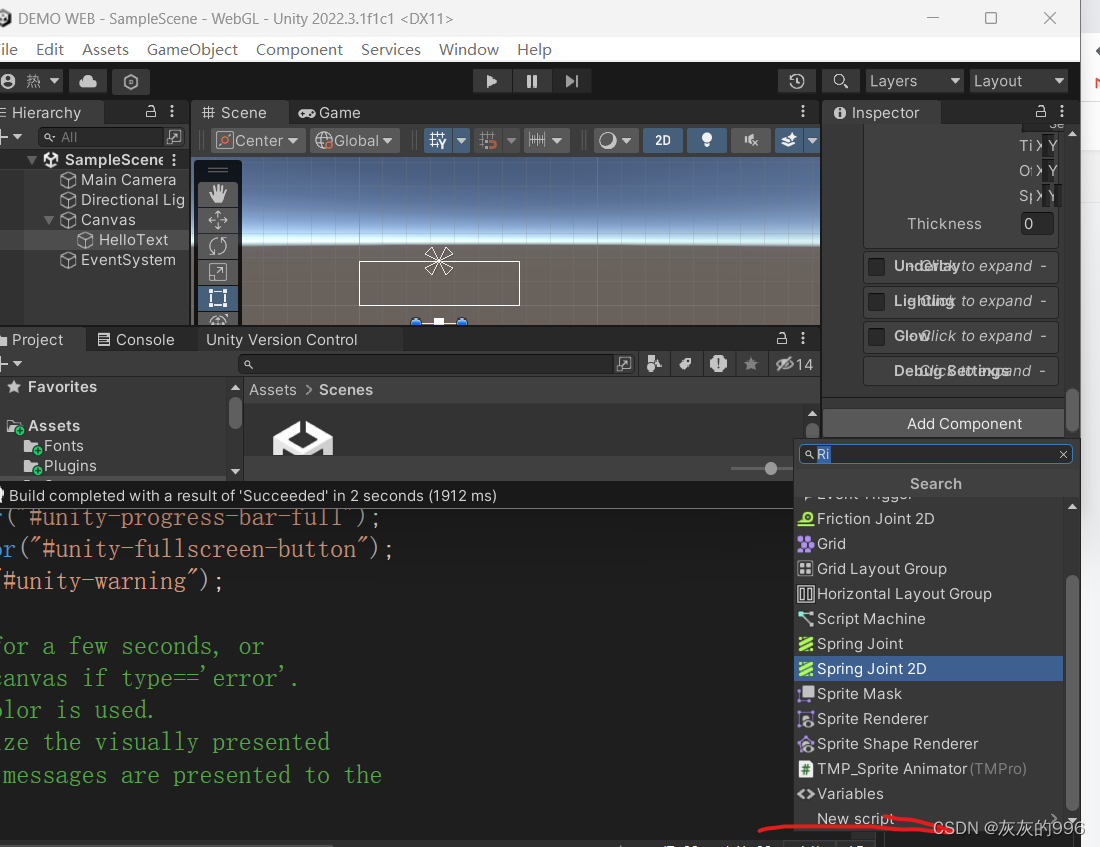Select HelloText in the Hierarchy
This screenshot has width=1100, height=847.
[133, 240]
